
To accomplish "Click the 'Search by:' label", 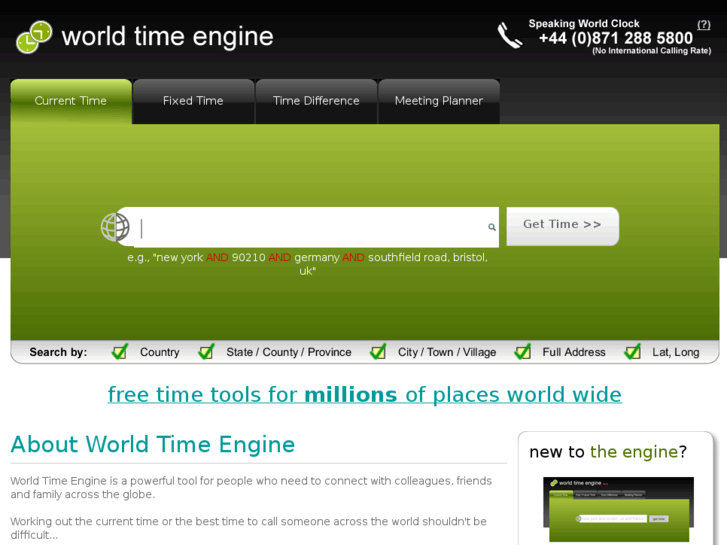I will [x=58, y=352].
